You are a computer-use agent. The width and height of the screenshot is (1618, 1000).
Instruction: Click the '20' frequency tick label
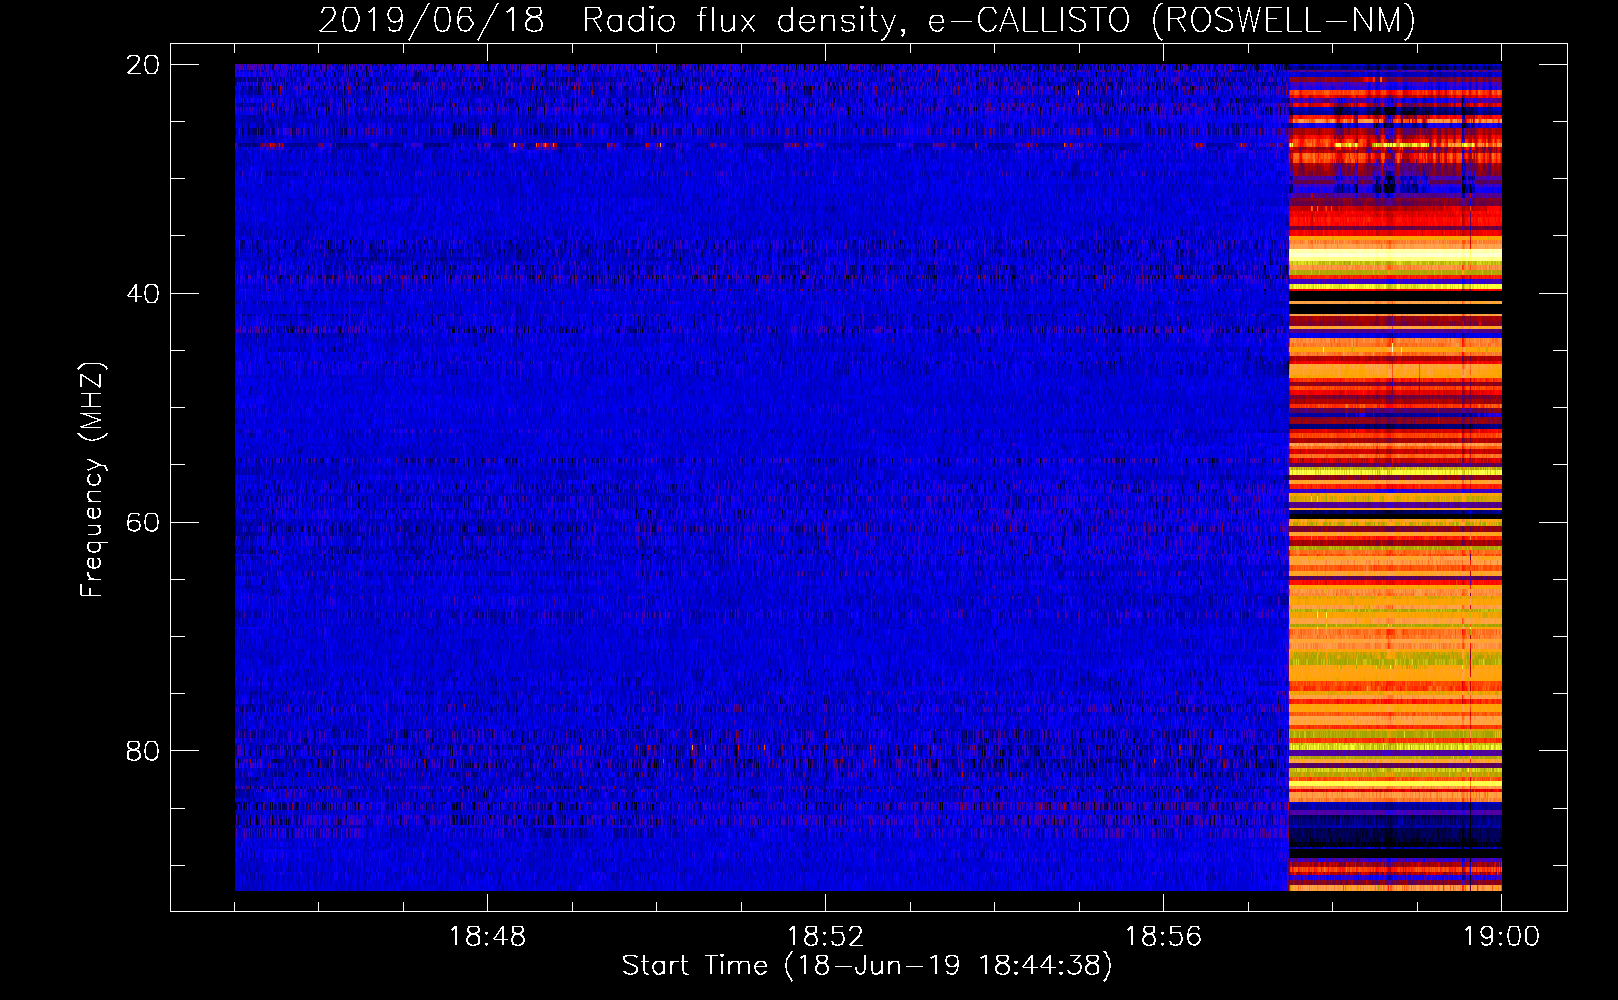[143, 65]
